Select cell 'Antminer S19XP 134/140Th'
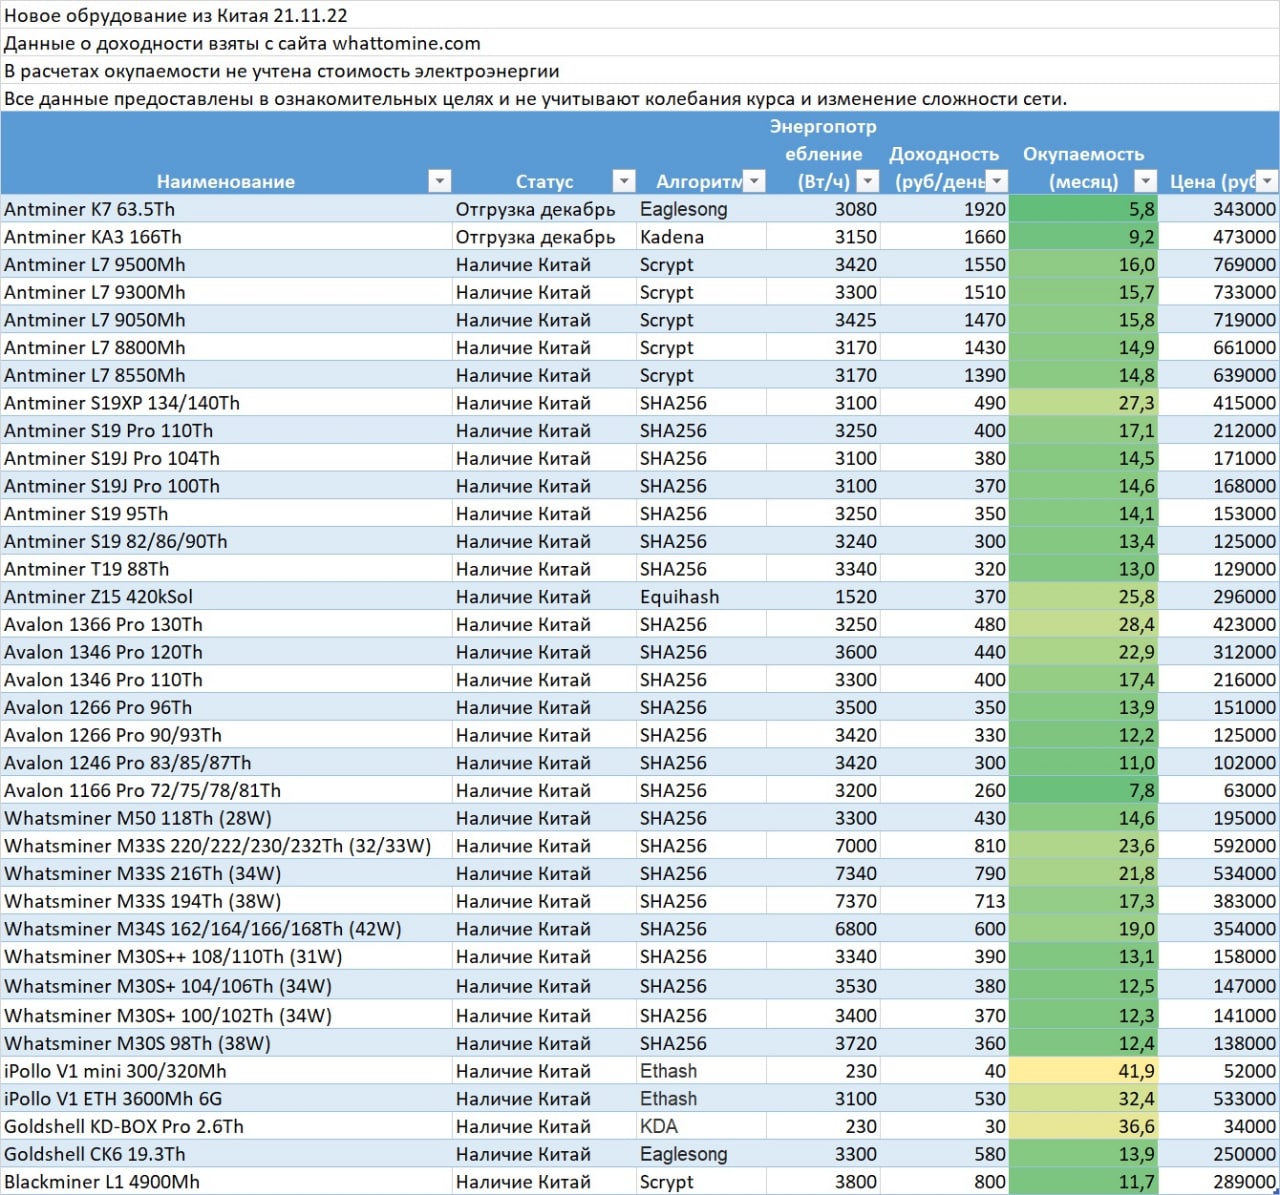This screenshot has height=1195, width=1280. point(226,403)
